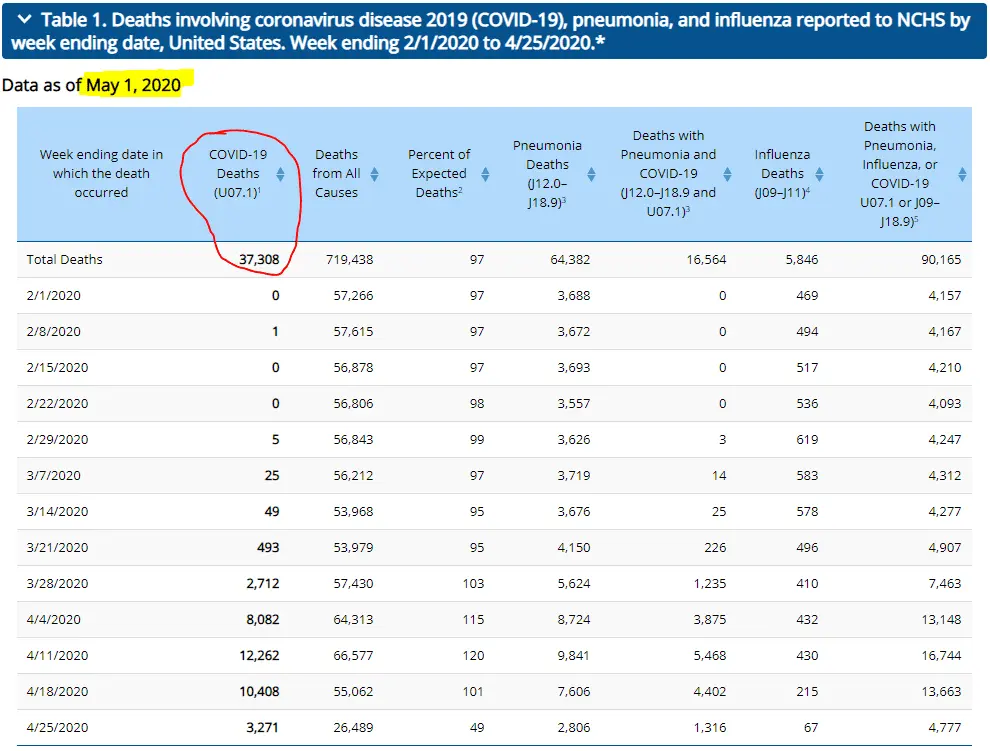Click the highlighted May 1, 2020 date
The image size is (990, 751).
pyautogui.click(x=133, y=85)
